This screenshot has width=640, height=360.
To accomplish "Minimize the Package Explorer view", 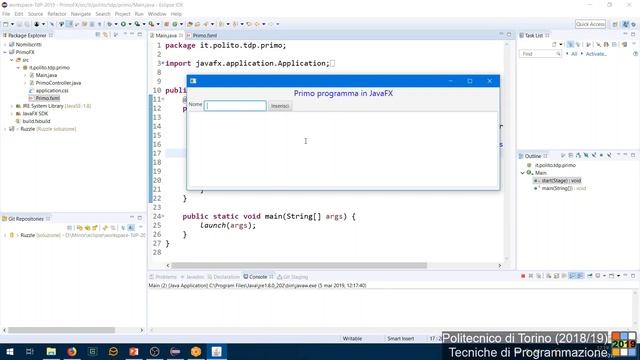I will click(132, 35).
